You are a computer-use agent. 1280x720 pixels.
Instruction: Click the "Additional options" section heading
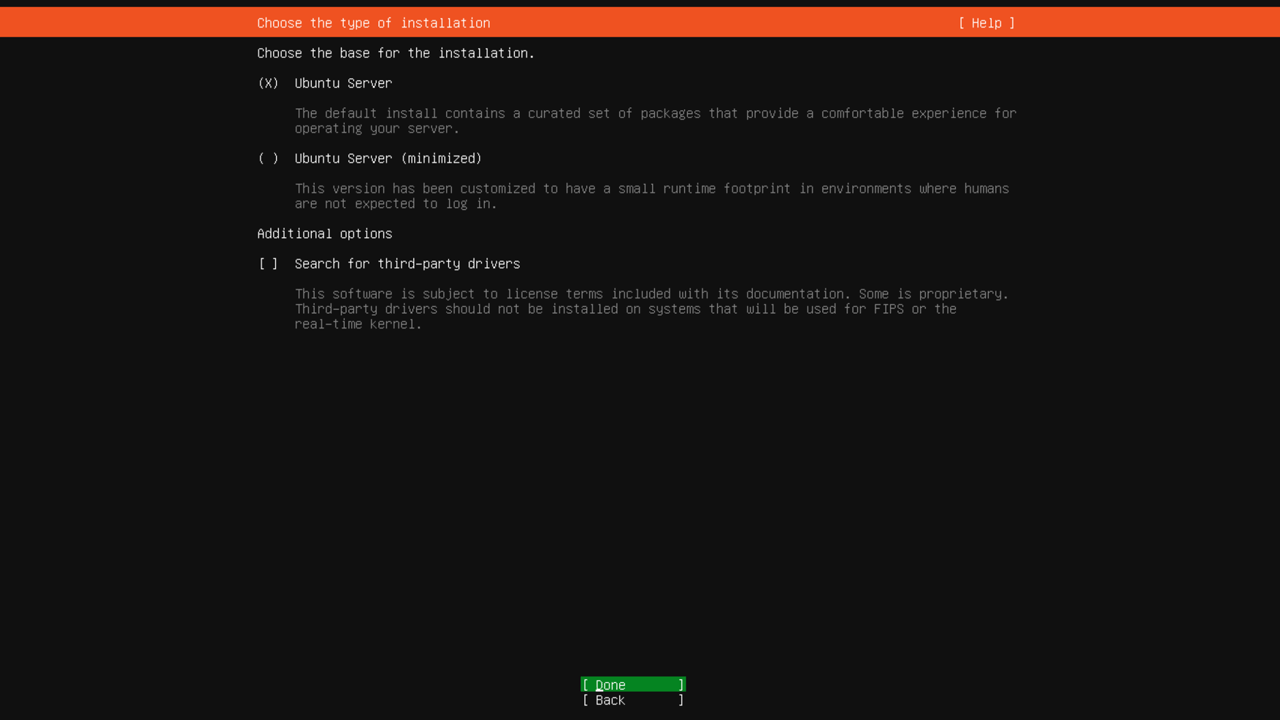pos(324,234)
